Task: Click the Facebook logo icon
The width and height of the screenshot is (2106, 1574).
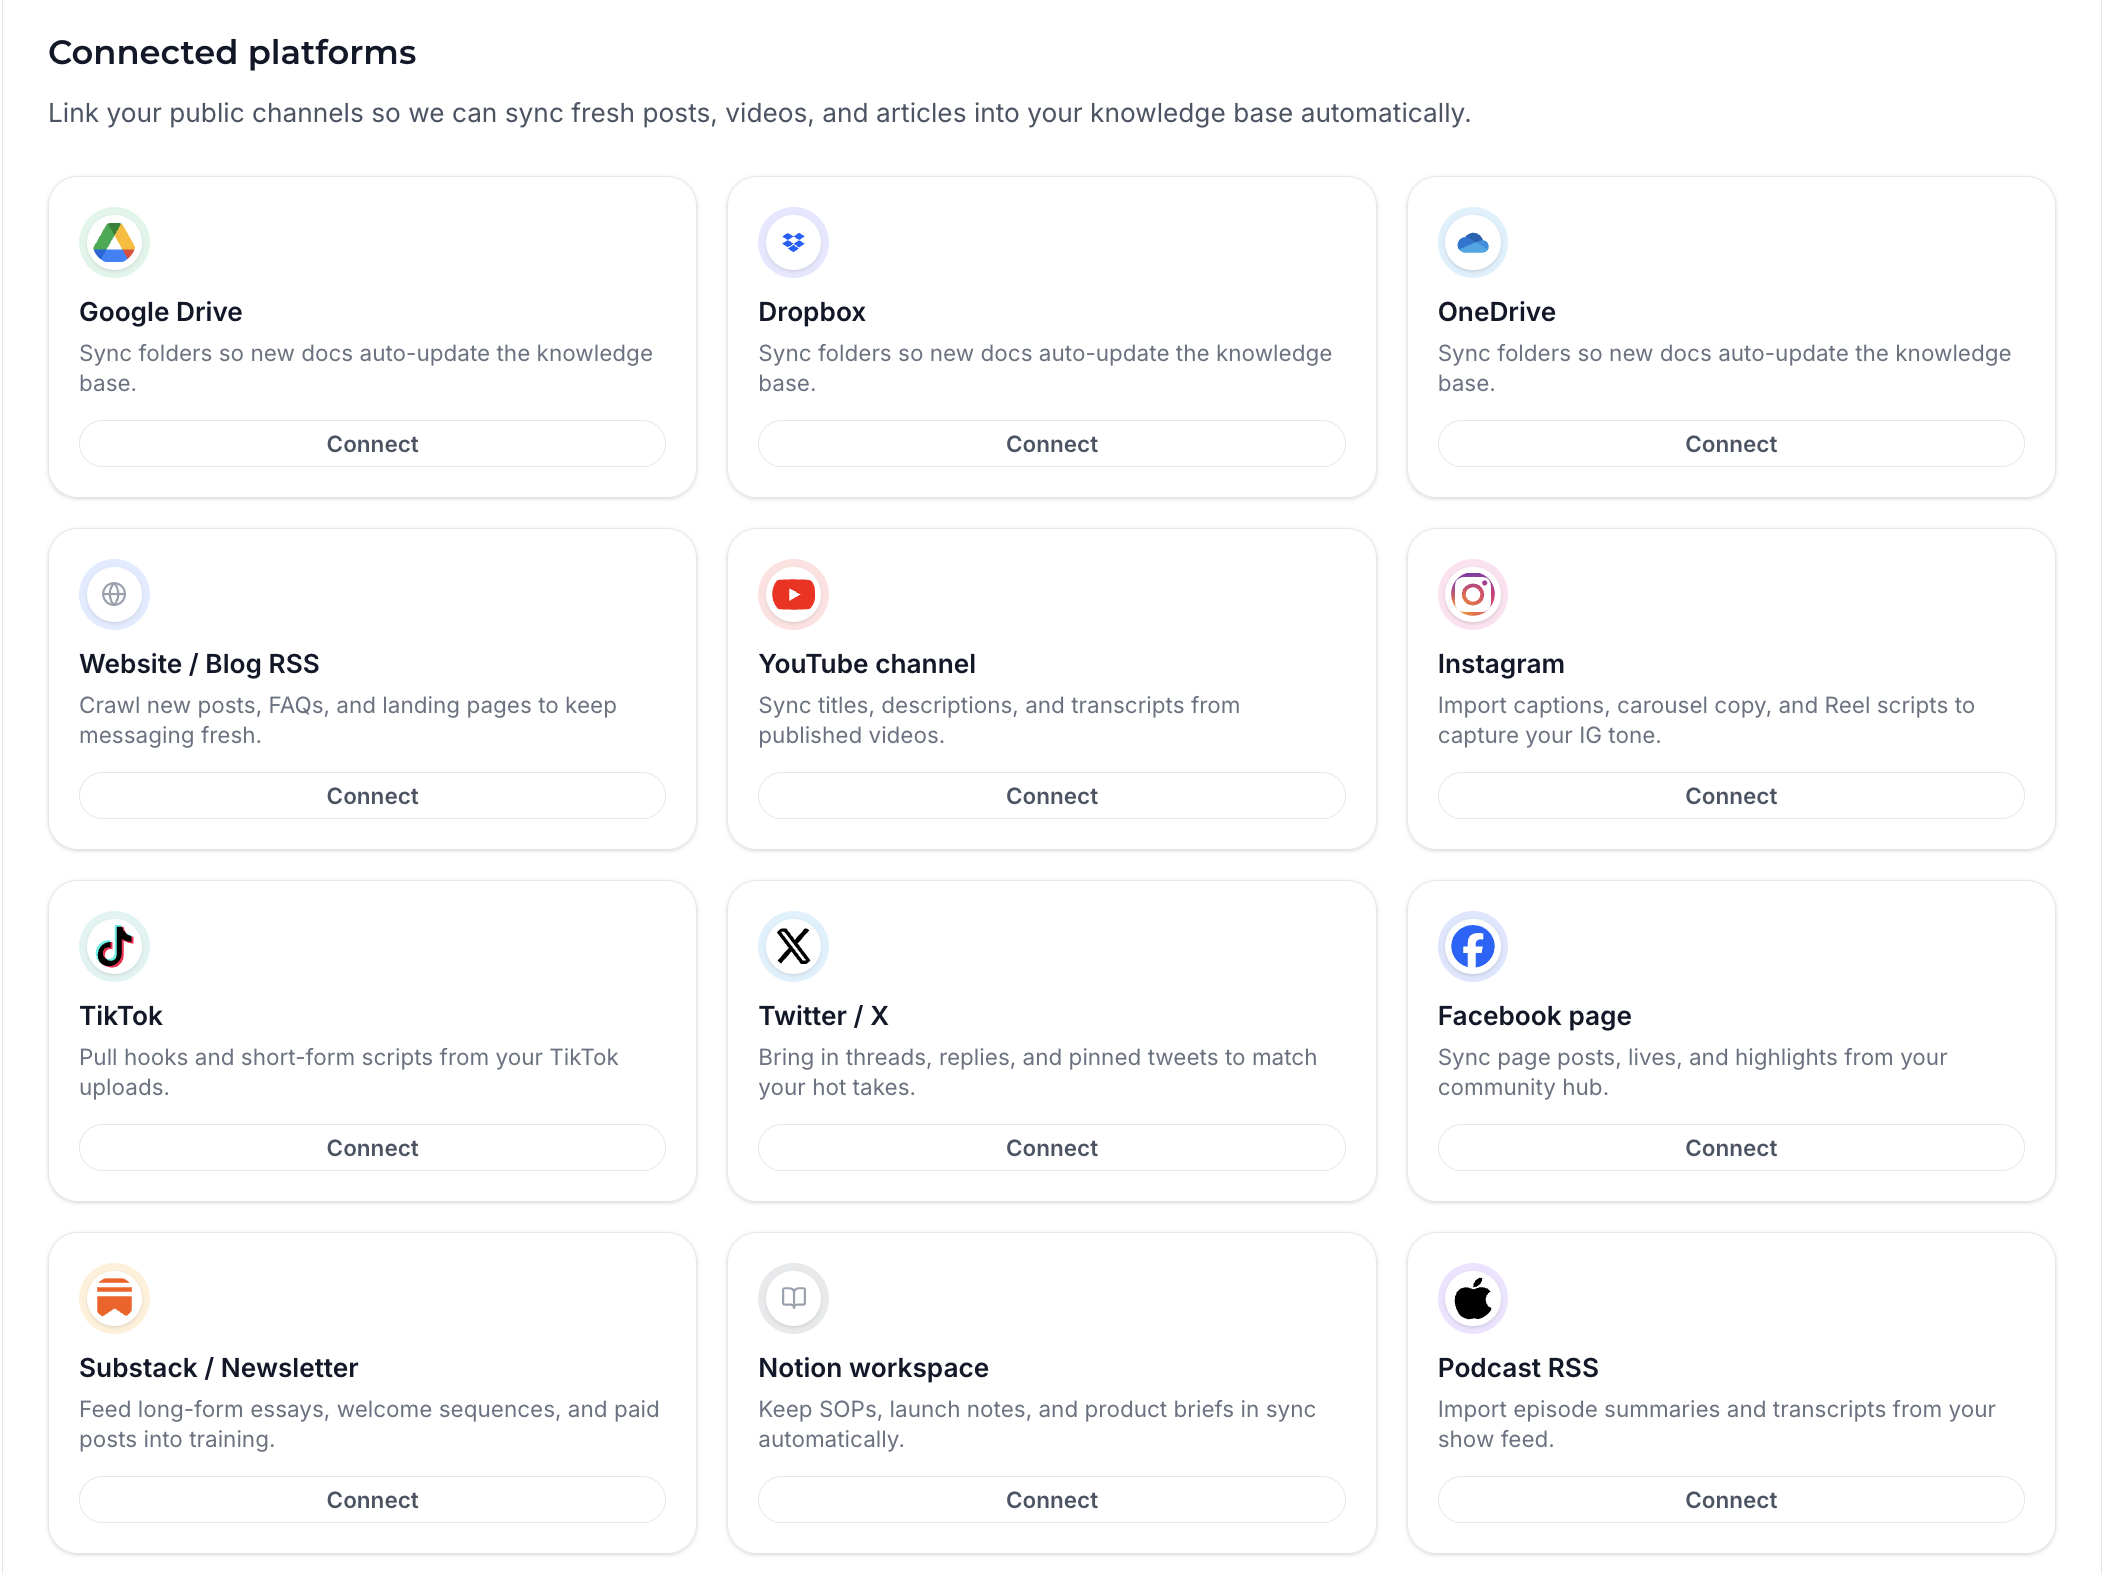Action: point(1472,946)
